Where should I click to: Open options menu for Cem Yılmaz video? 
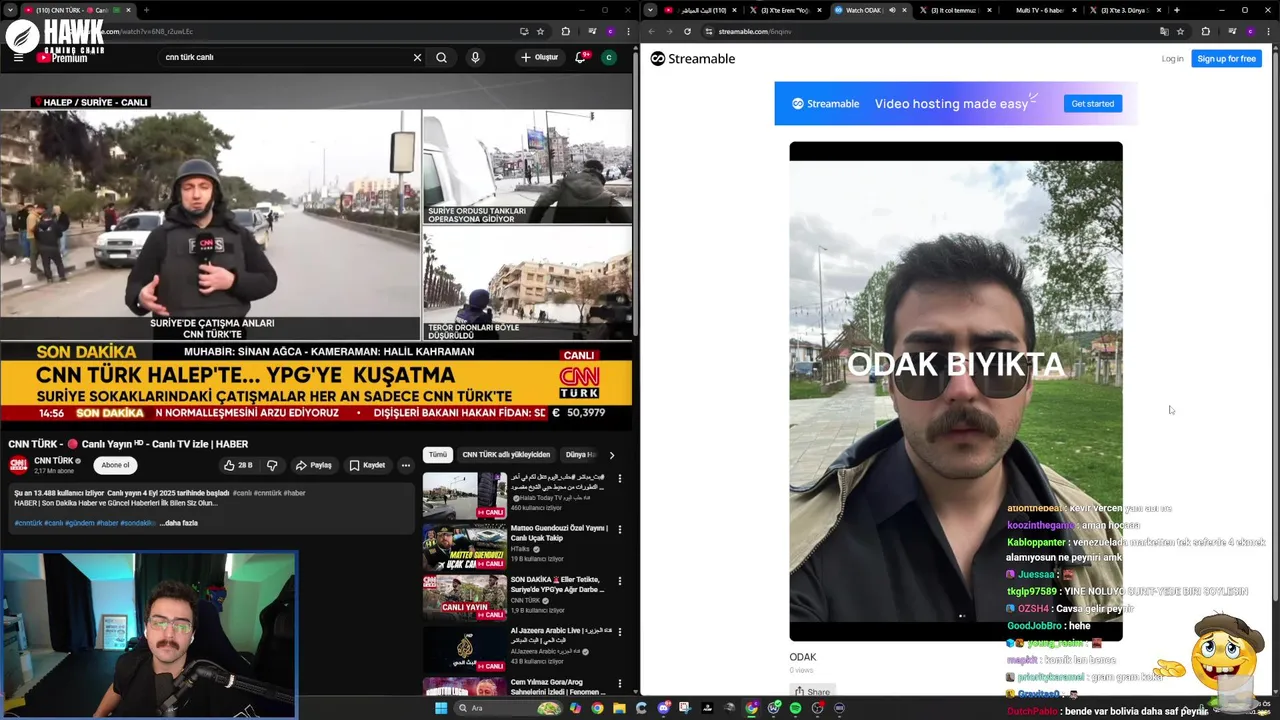(620, 684)
